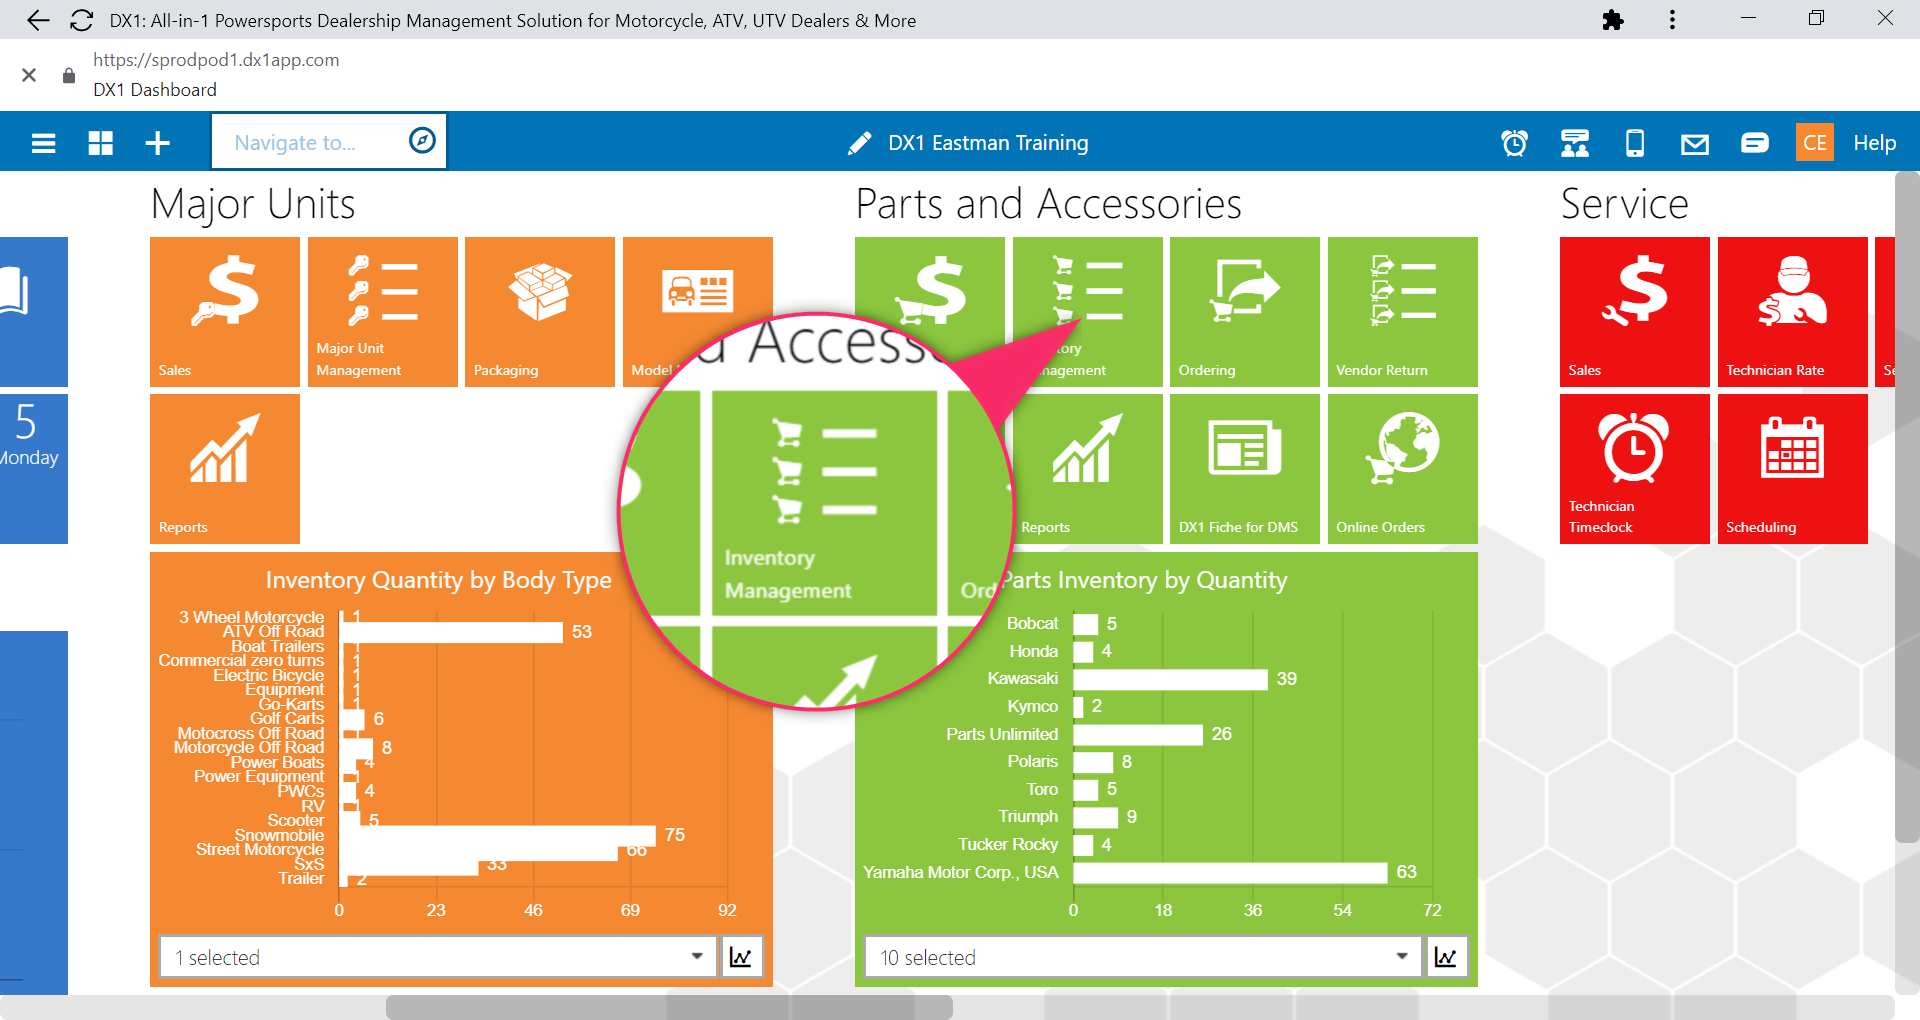Click the browser reload icon
This screenshot has width=1920, height=1020.
(x=82, y=20)
